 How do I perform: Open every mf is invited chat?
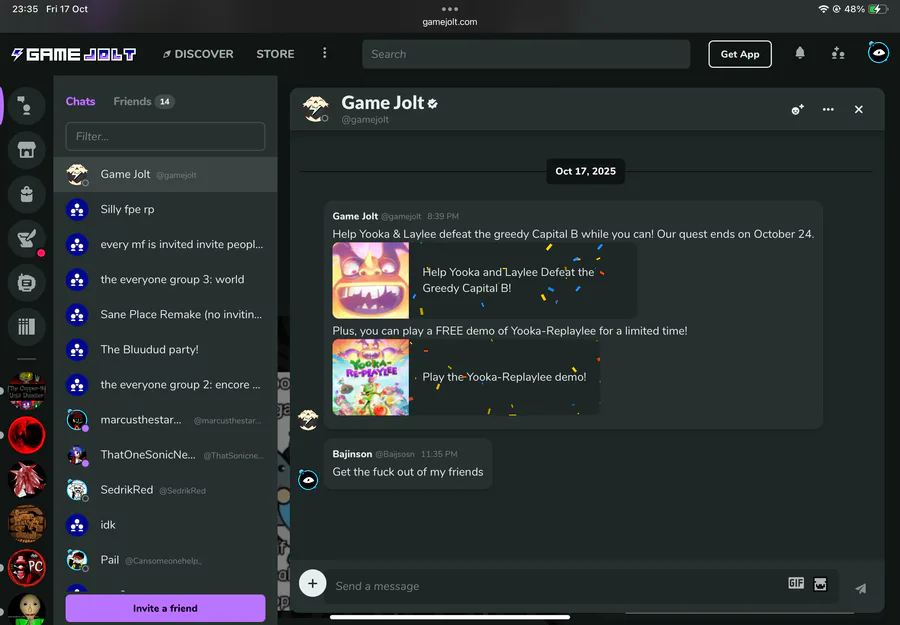click(x=165, y=244)
